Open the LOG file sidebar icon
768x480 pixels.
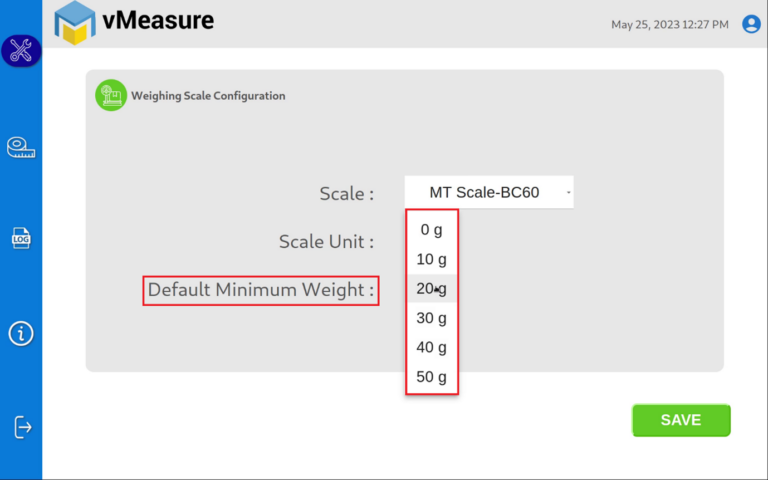point(21,239)
